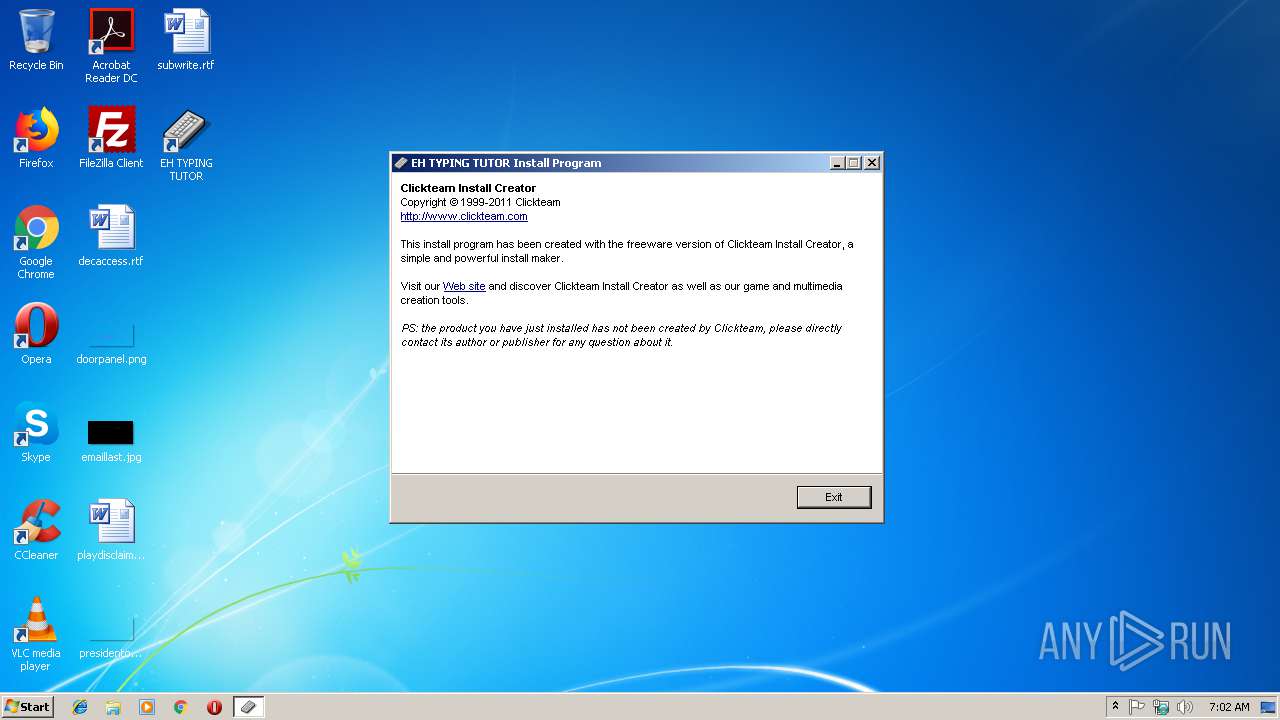Click the installer title bar icon
Image resolution: width=1280 pixels, height=720 pixels.
pyautogui.click(x=401, y=163)
